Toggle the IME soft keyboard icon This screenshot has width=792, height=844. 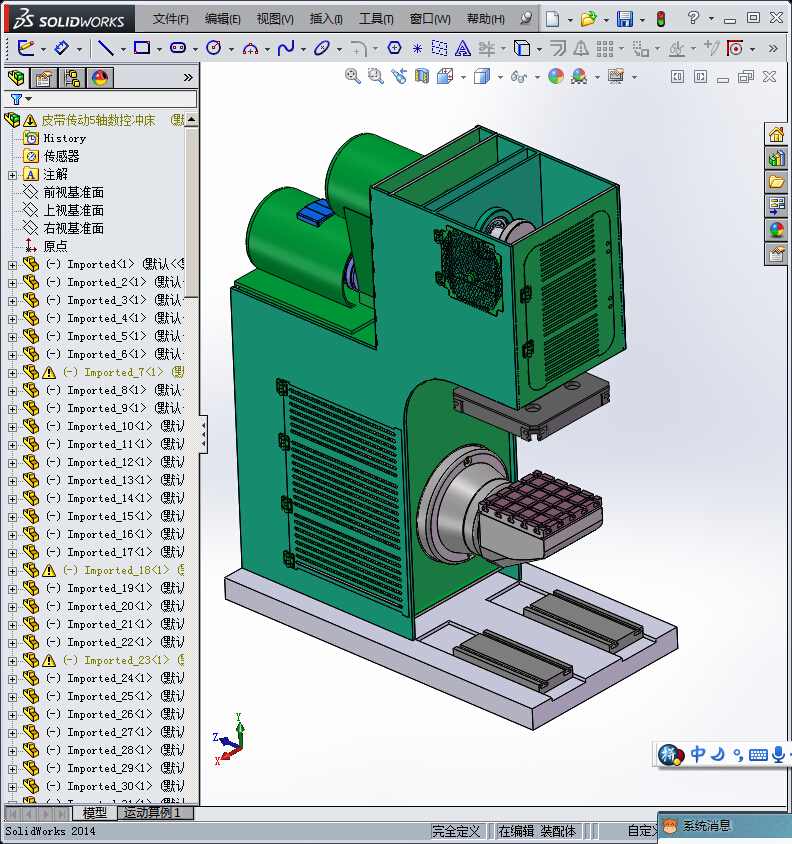point(757,755)
